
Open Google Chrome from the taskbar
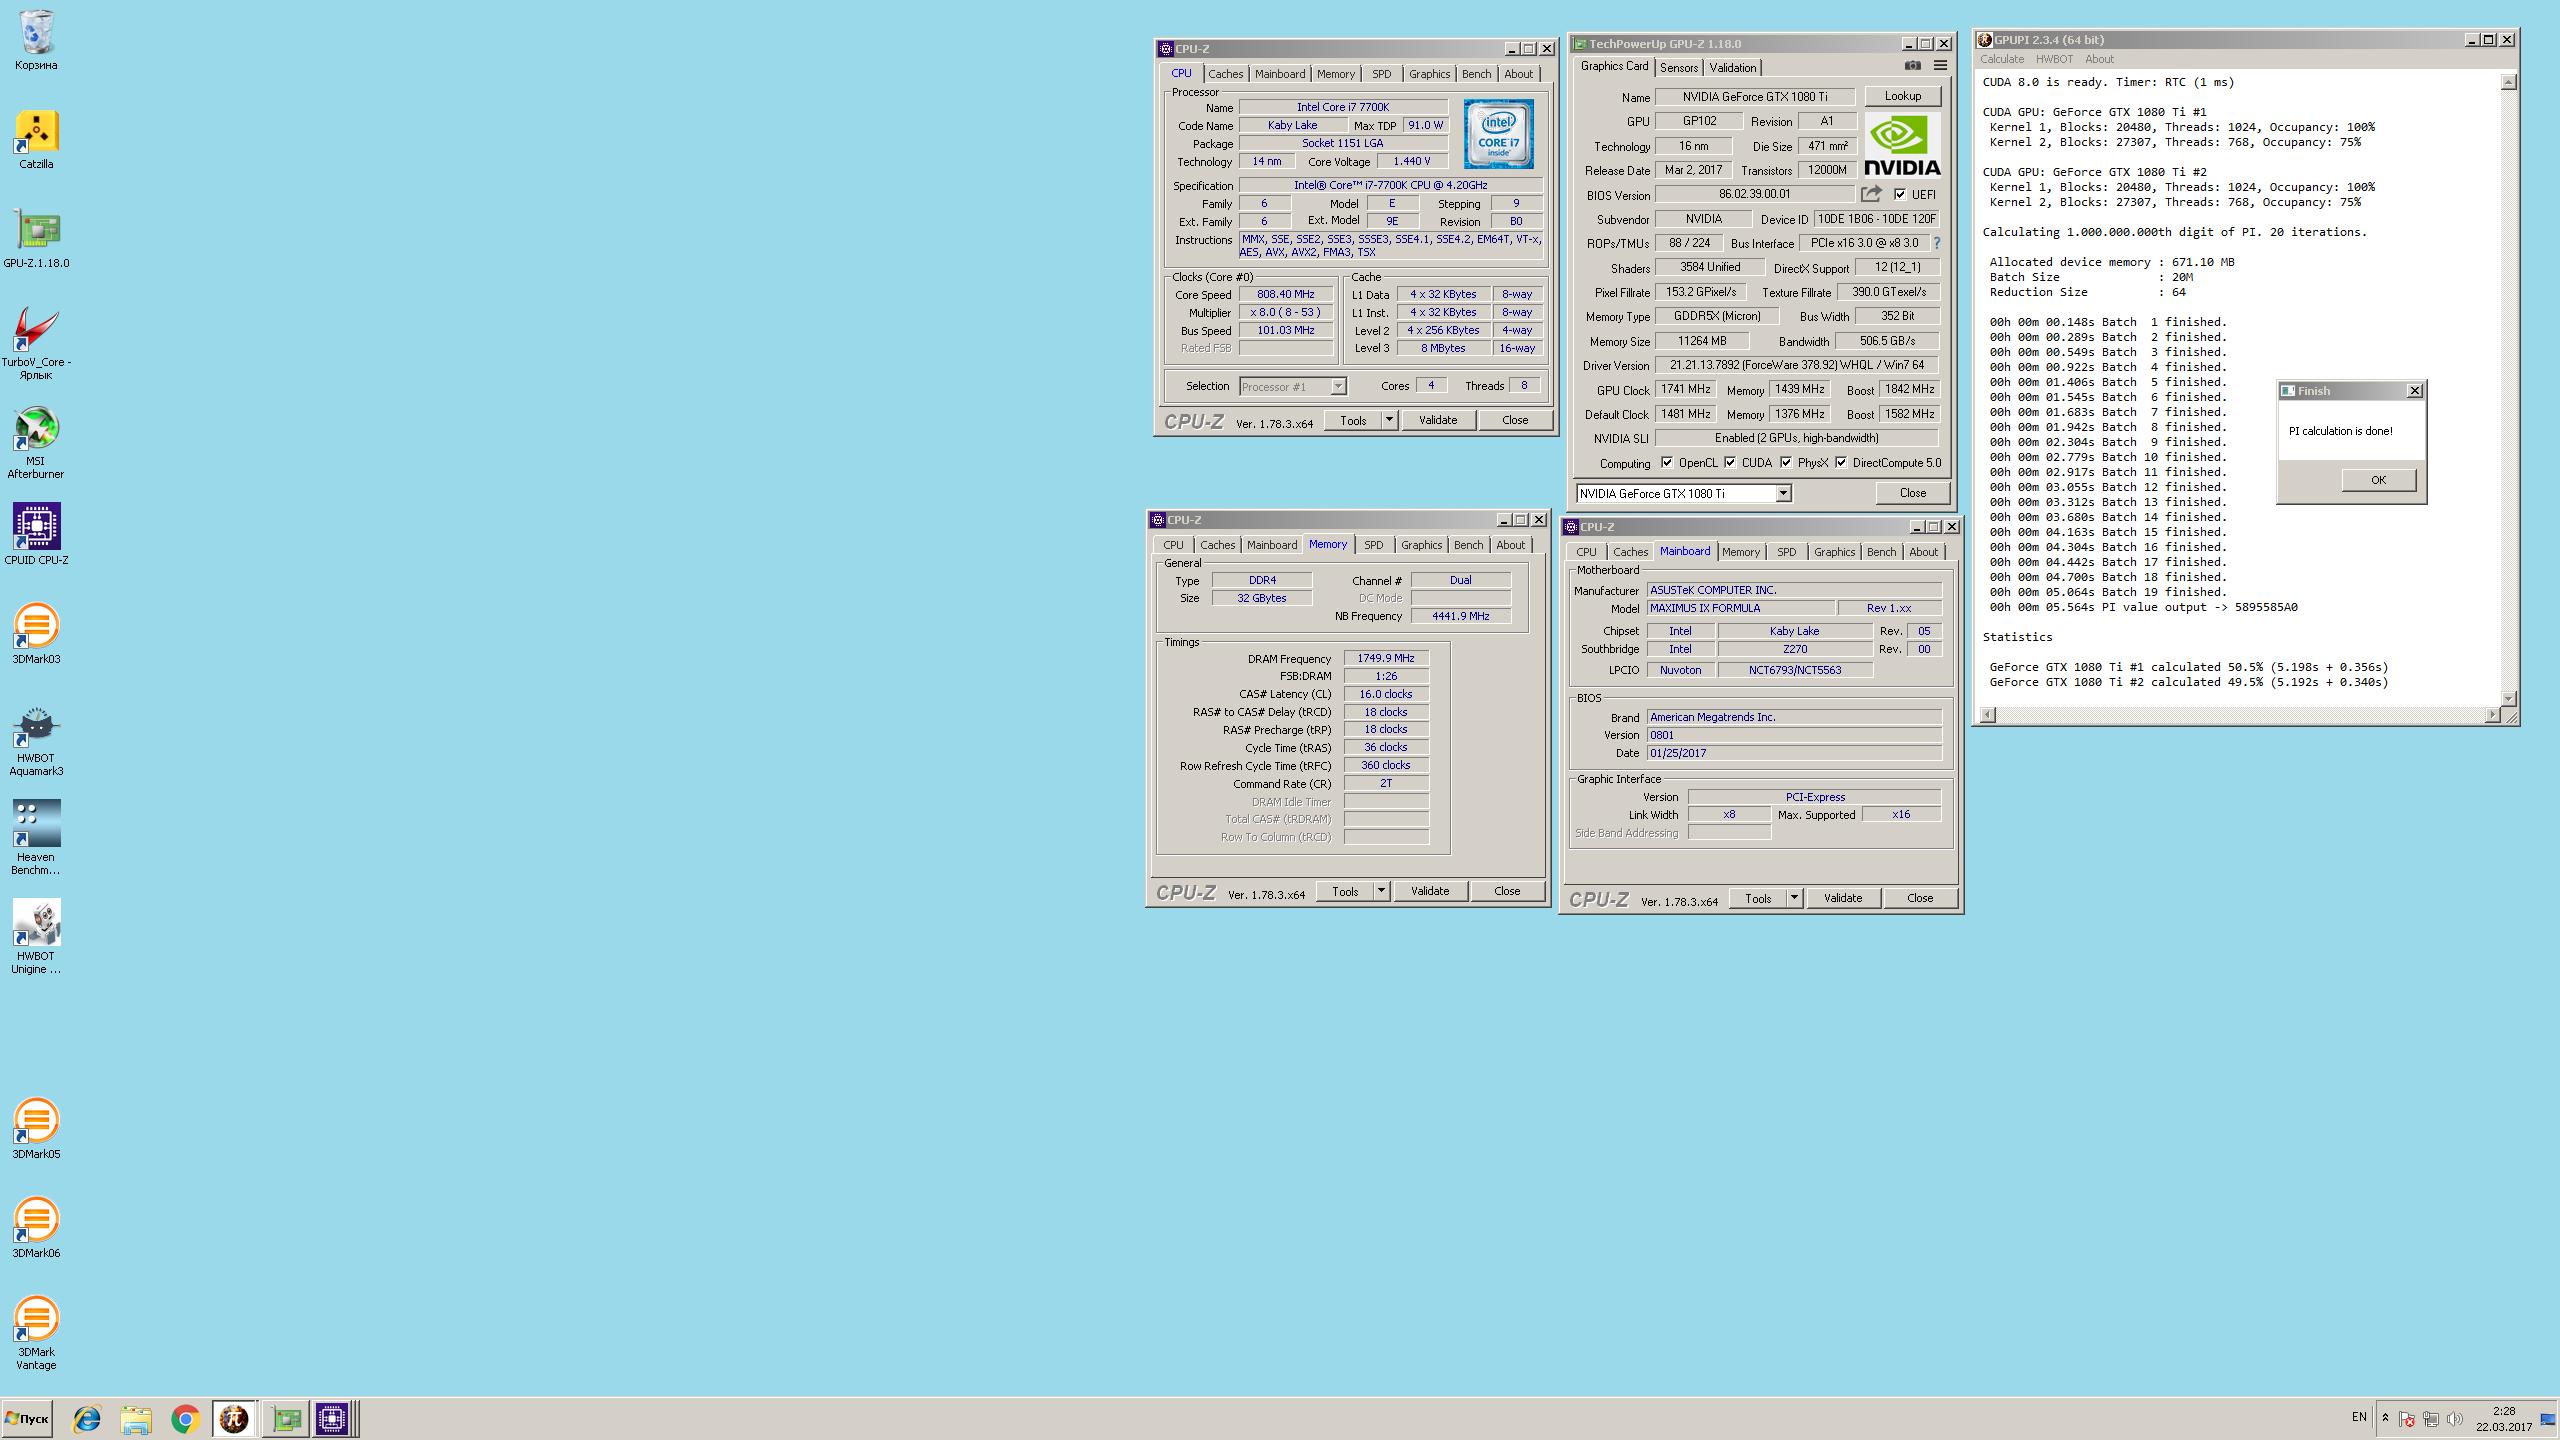[185, 1419]
